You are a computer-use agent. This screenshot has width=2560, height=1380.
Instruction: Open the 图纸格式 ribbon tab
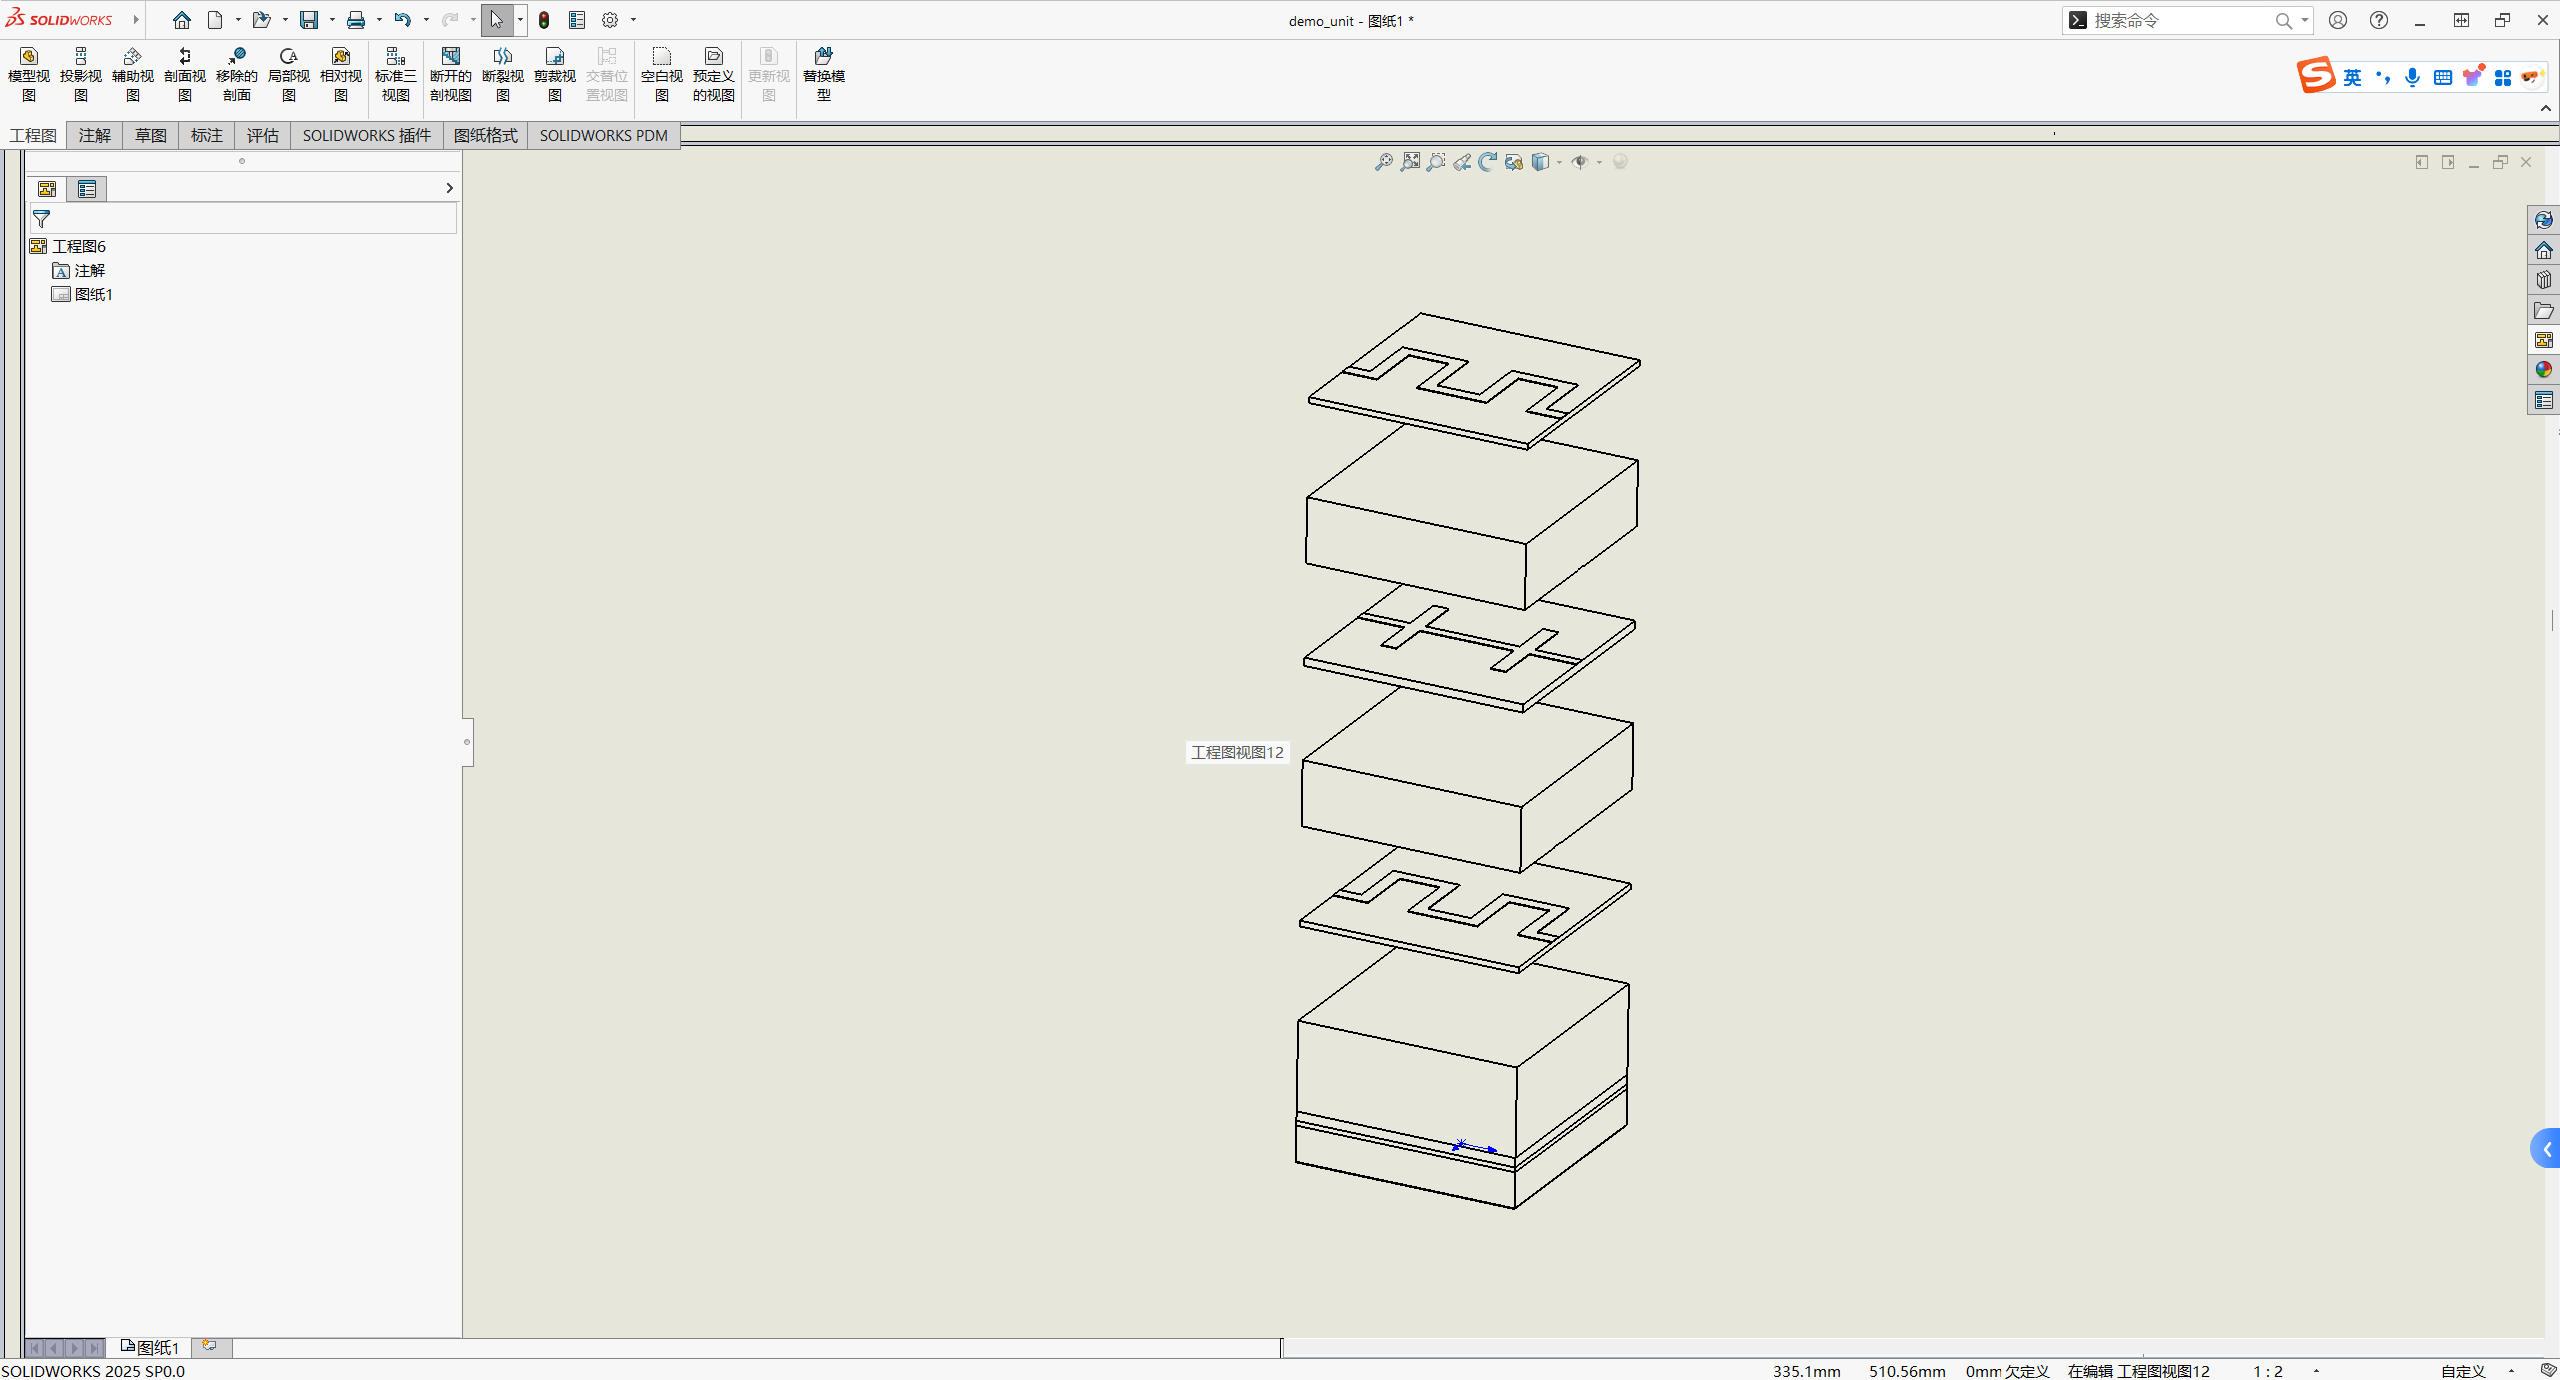click(485, 135)
